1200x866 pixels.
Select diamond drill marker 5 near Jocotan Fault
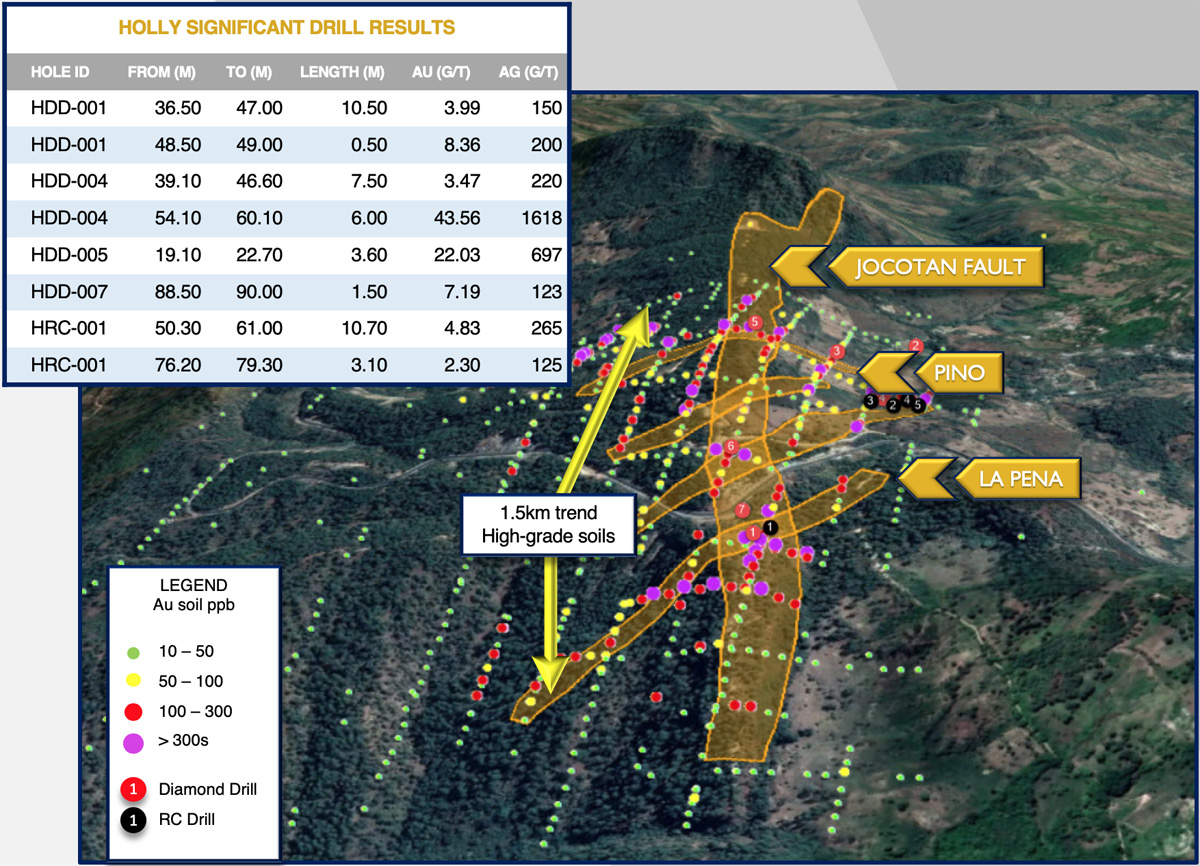click(x=754, y=321)
